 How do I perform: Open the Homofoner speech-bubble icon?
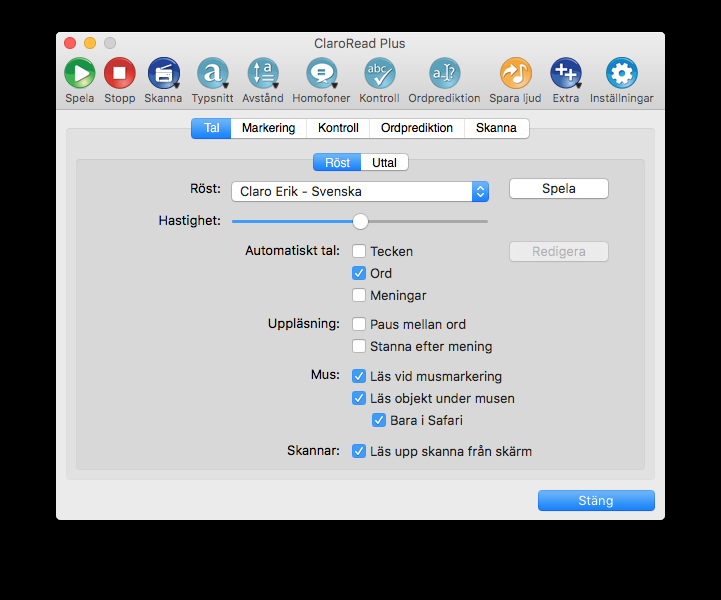[x=321, y=73]
